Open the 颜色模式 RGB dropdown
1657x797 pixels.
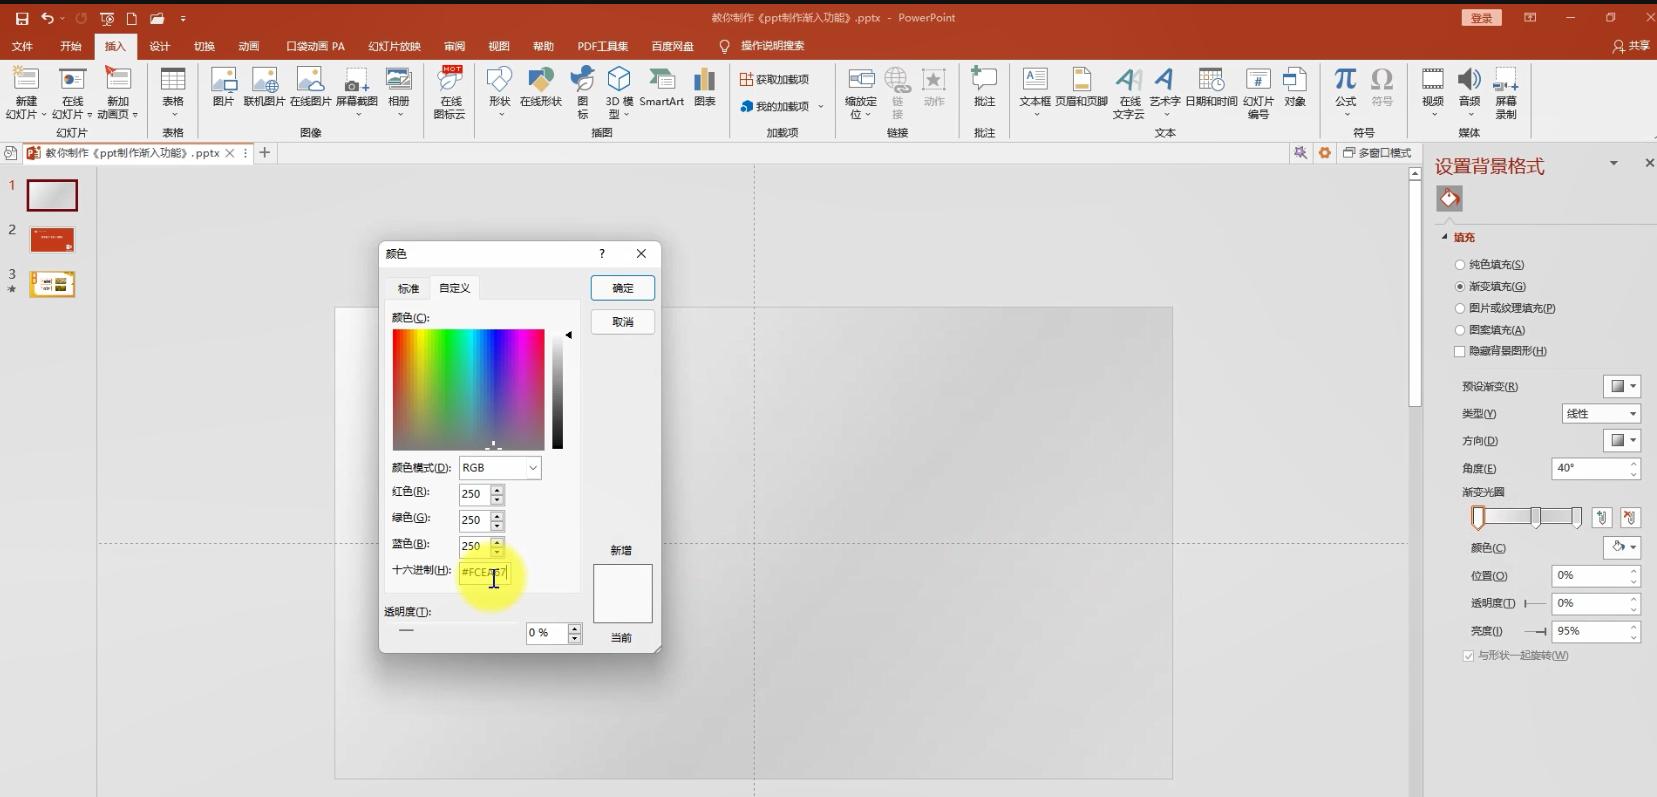[x=500, y=468]
